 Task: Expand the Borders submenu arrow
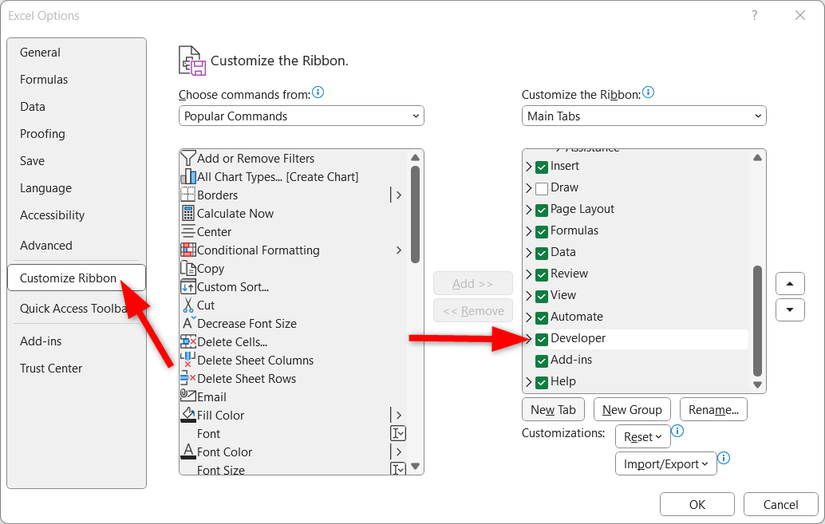399,195
